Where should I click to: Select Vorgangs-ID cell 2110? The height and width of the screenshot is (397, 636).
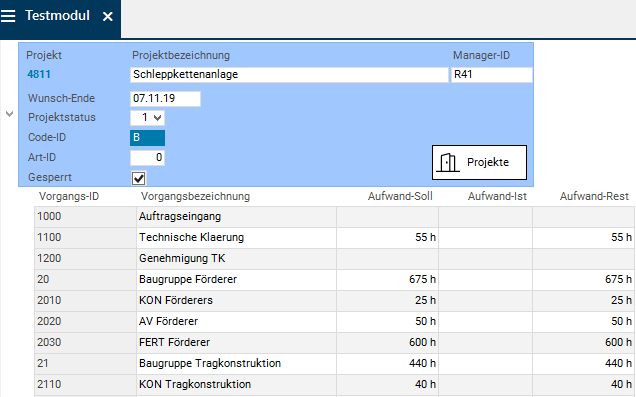[85, 384]
